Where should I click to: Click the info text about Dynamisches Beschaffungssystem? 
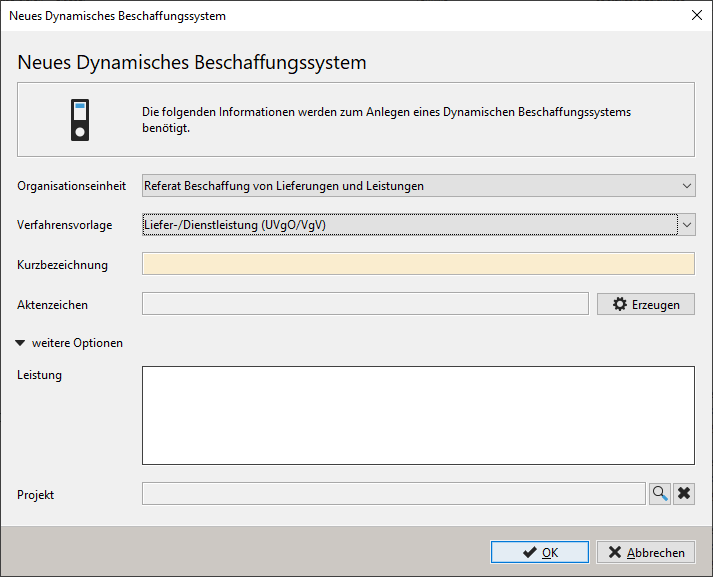[x=387, y=120]
